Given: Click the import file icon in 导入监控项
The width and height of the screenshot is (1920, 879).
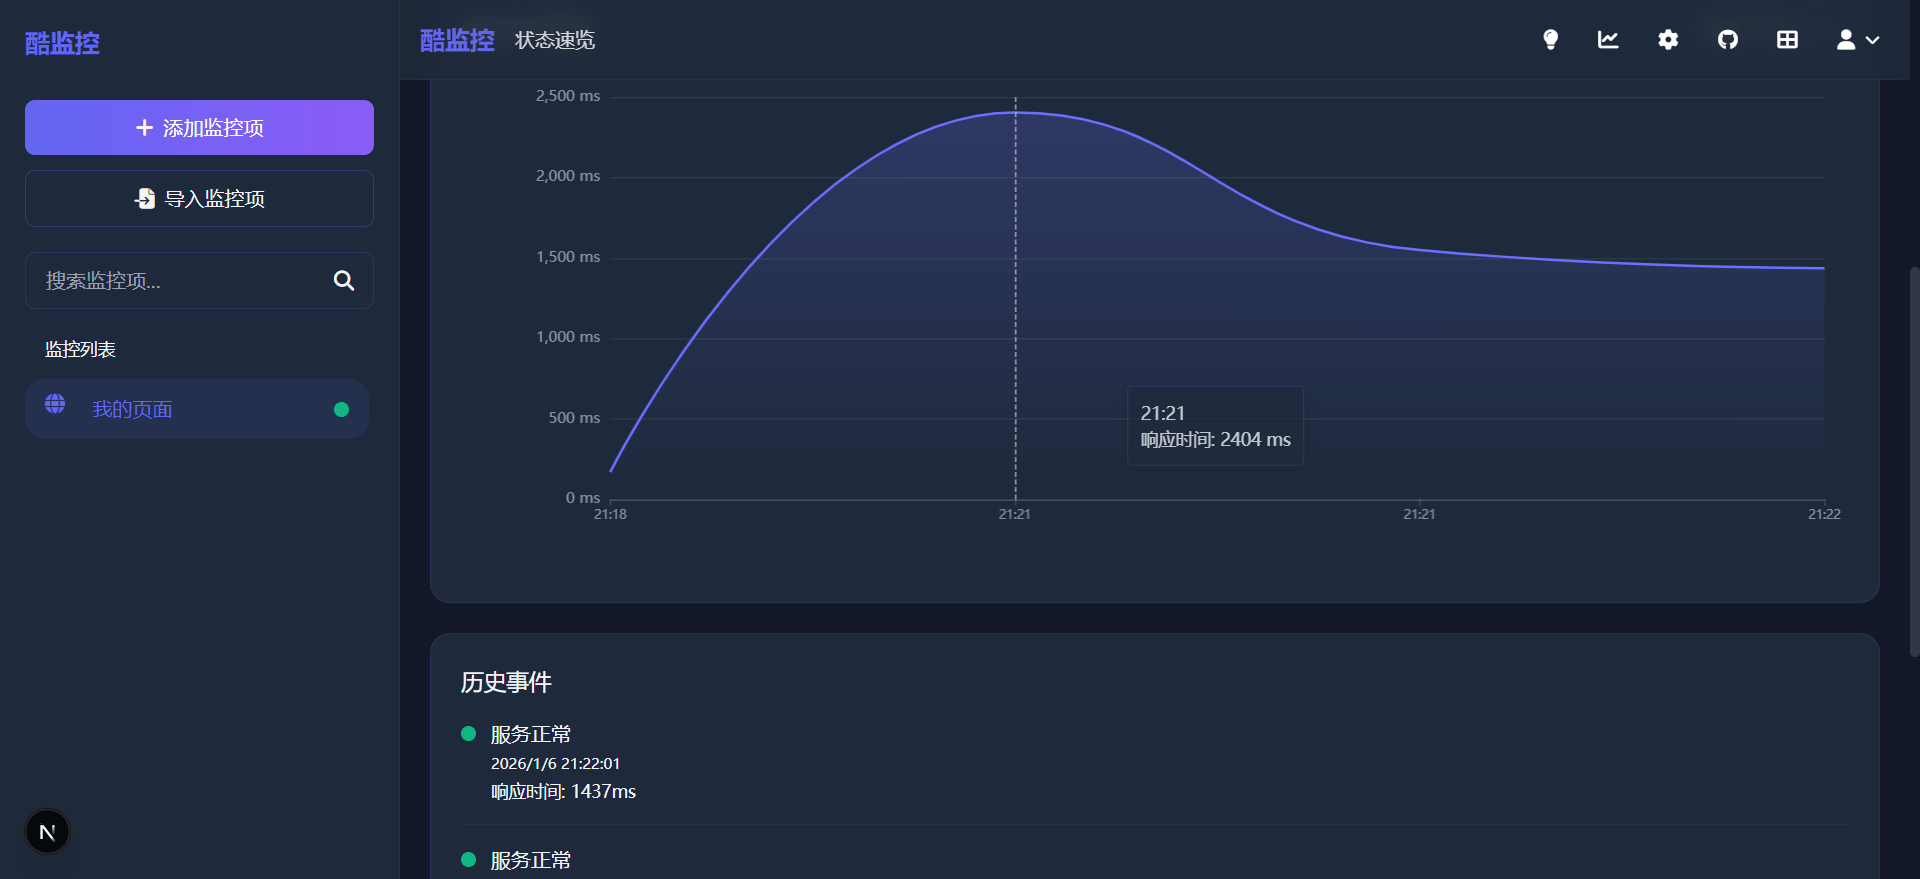Looking at the screenshot, I should point(145,198).
